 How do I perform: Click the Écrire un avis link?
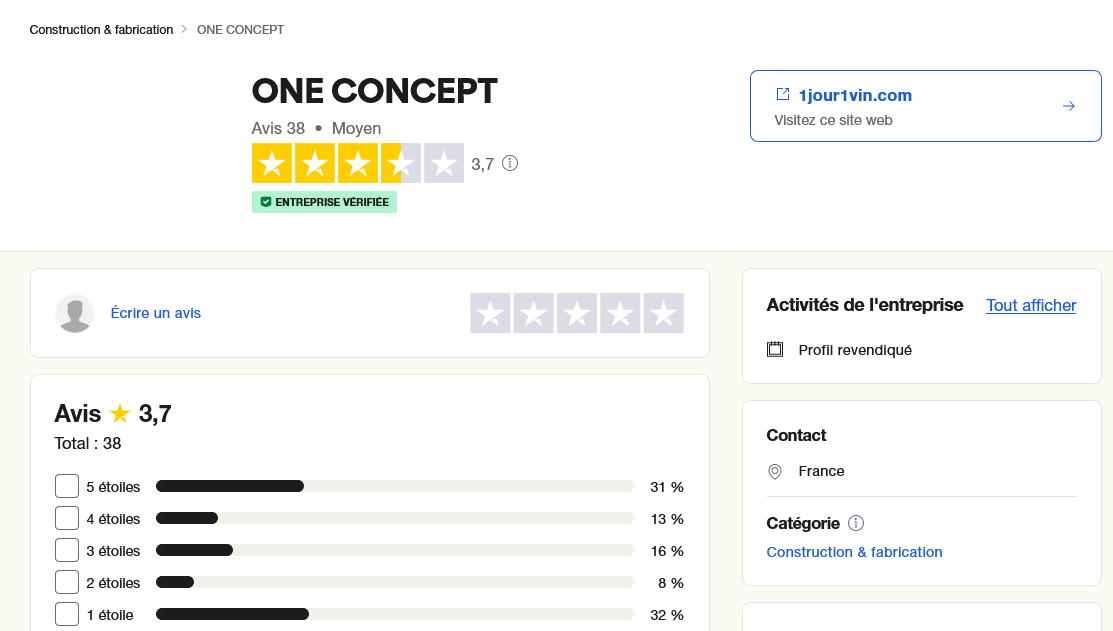pyautogui.click(x=155, y=313)
